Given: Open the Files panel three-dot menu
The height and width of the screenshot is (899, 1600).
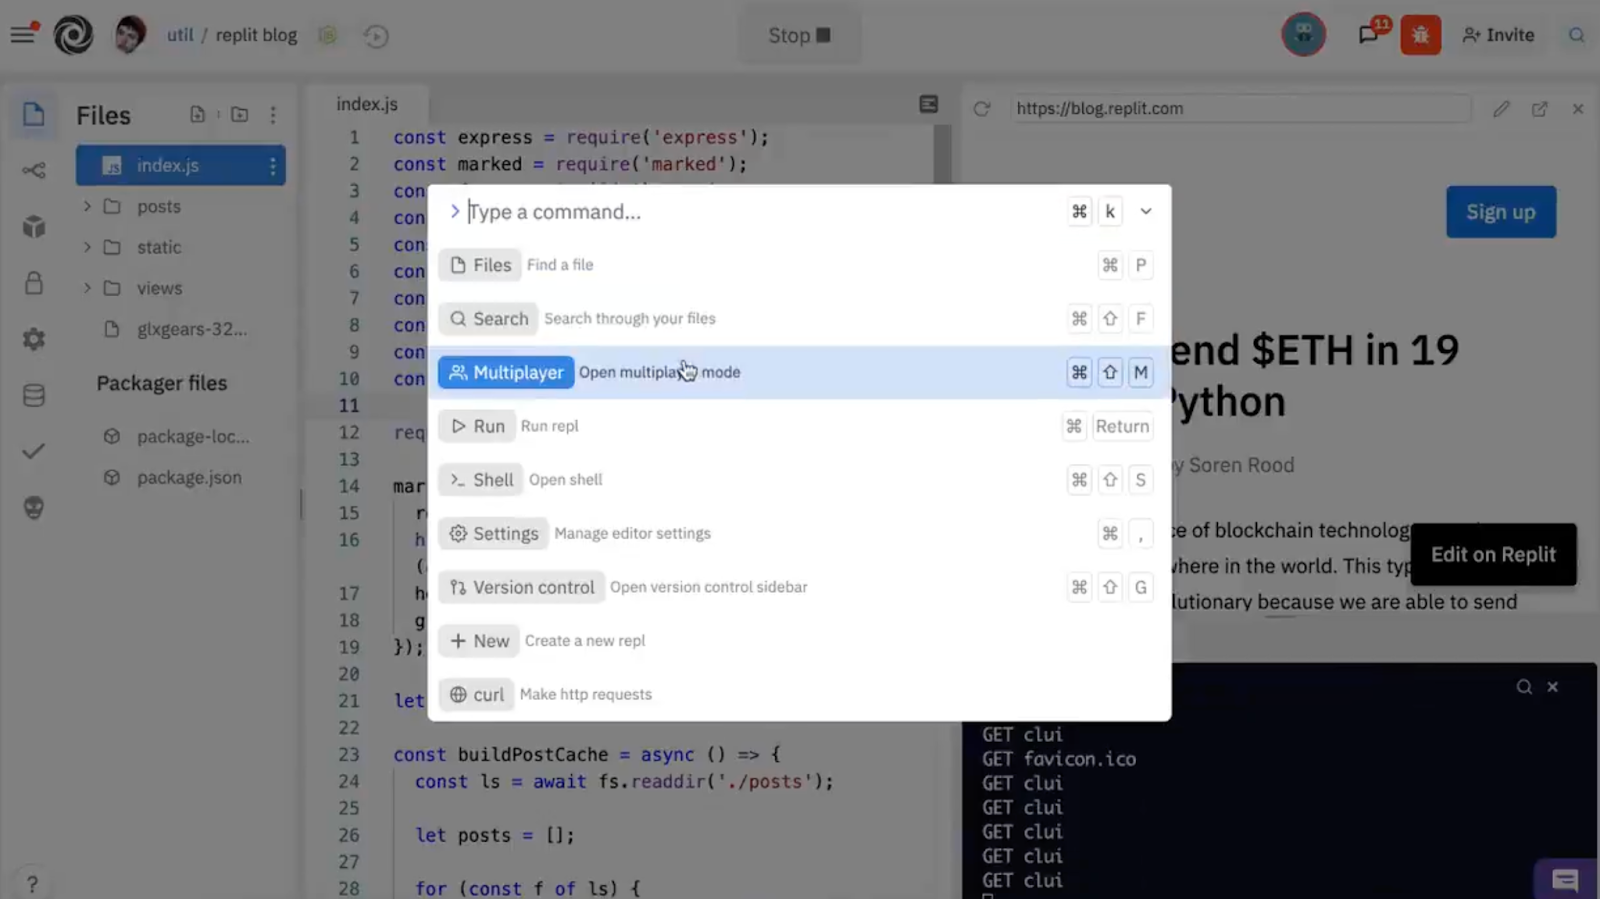Looking at the screenshot, I should pyautogui.click(x=272, y=114).
